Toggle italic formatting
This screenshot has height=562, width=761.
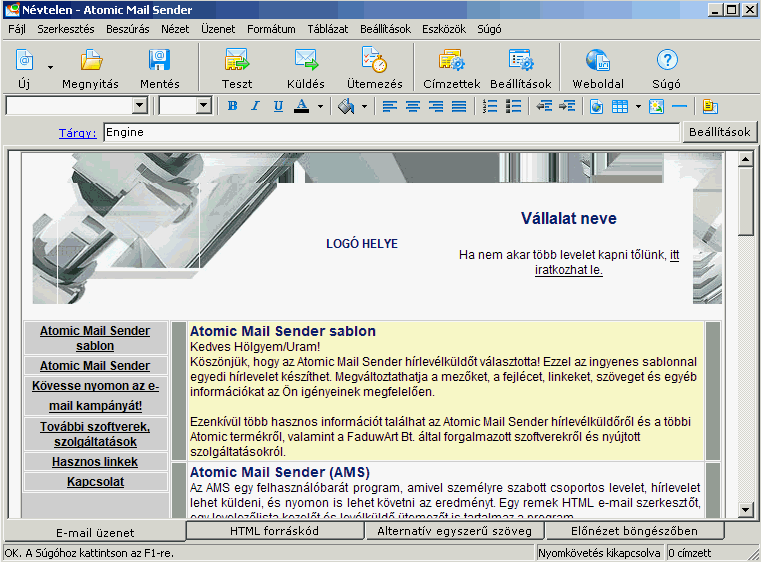click(x=255, y=106)
